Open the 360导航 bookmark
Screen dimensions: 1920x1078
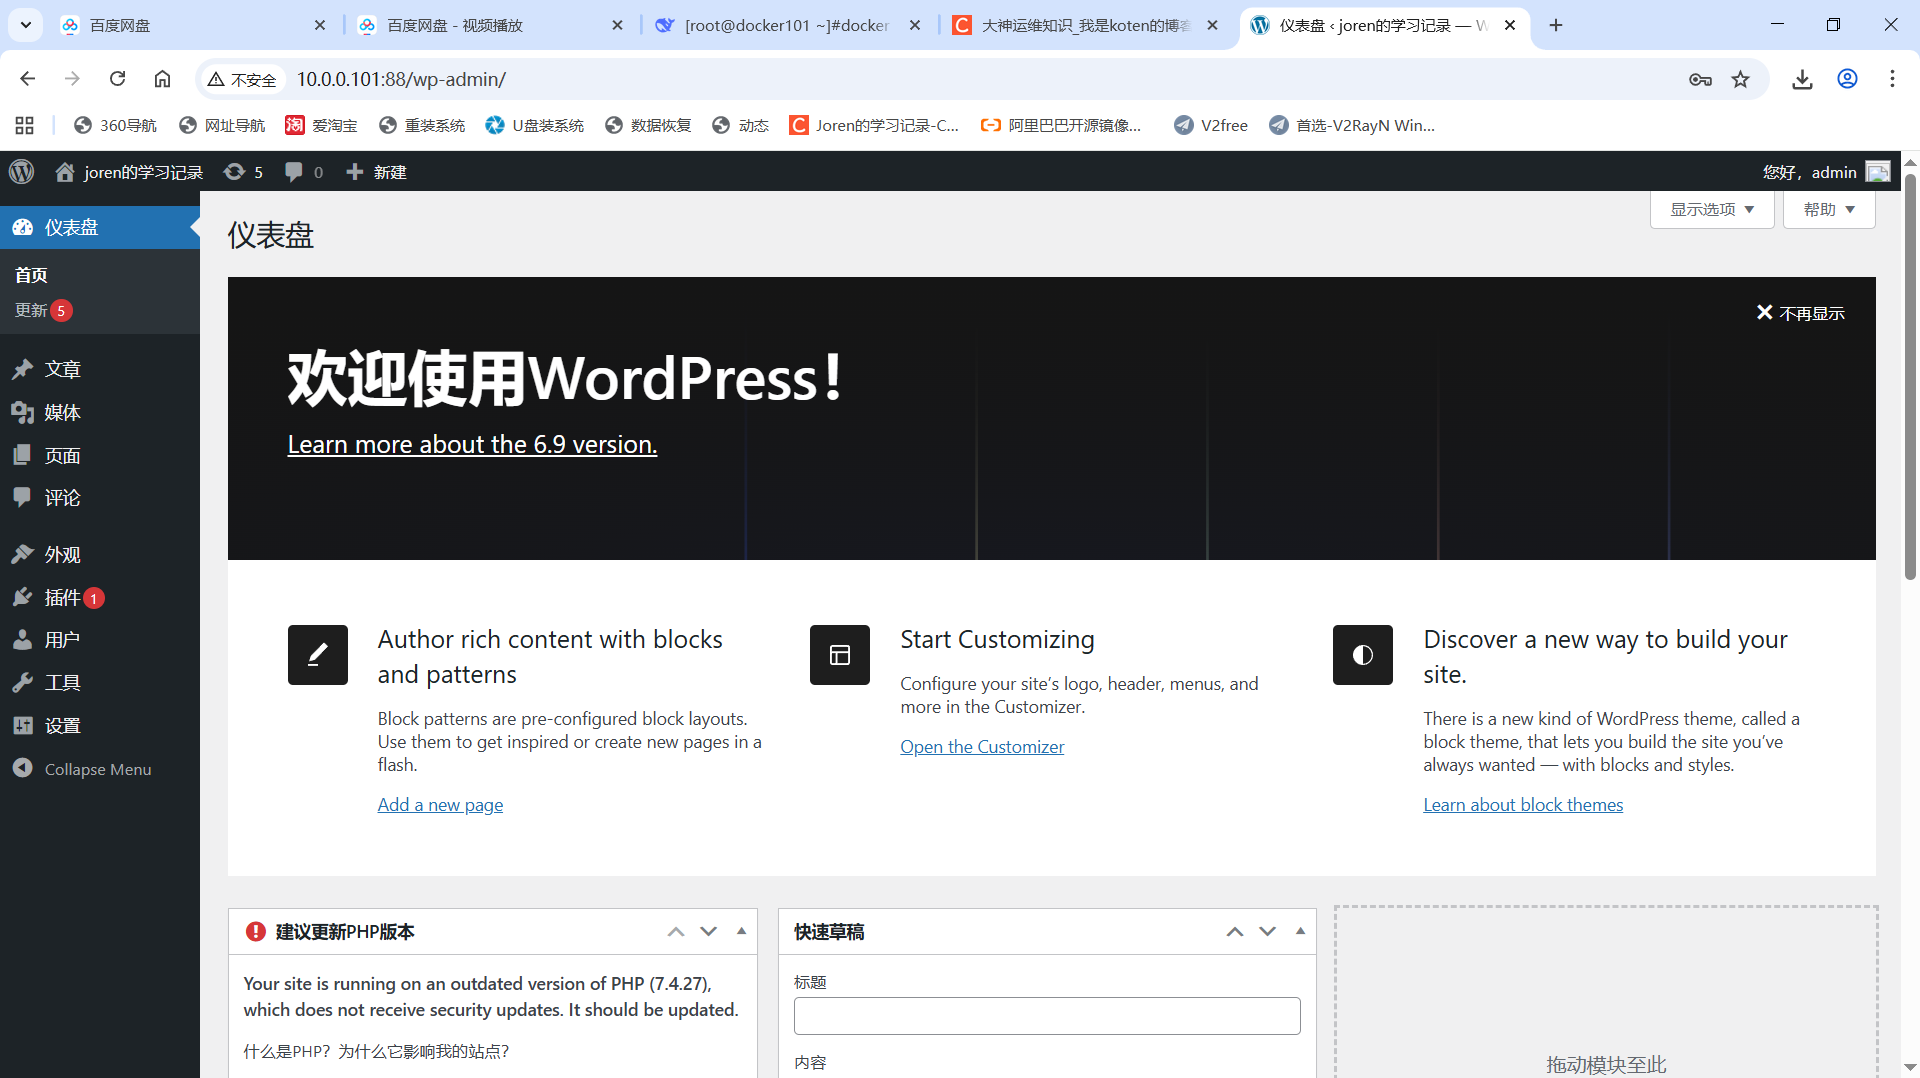point(115,125)
